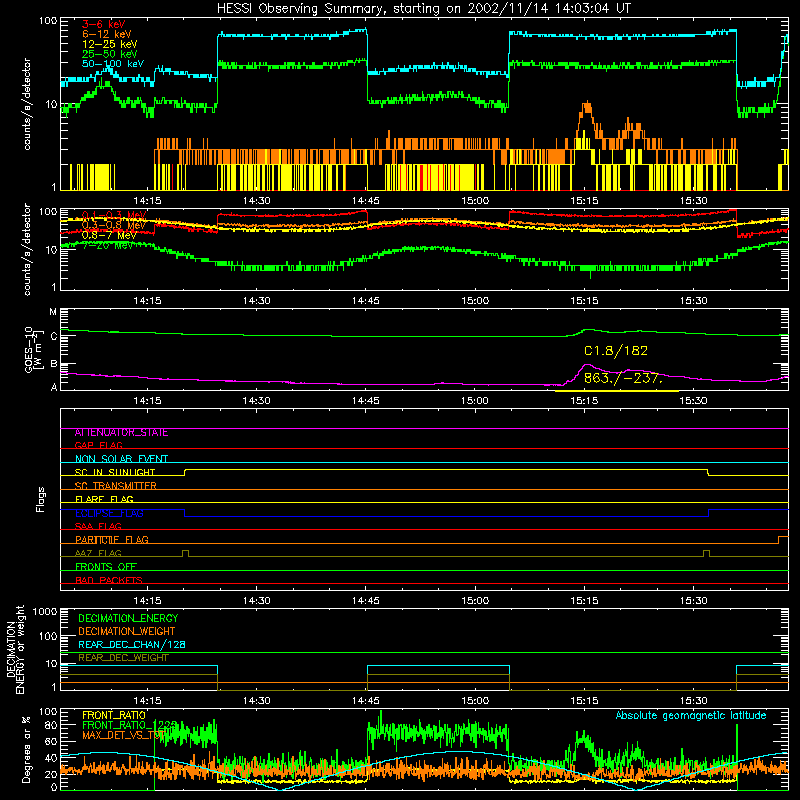Click the vertical Flags axis title
Viewport: 800px width, 800px height.
click(x=41, y=499)
